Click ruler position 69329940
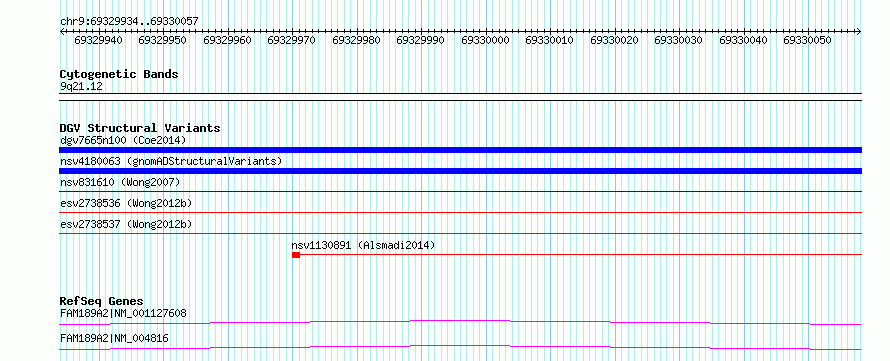Image resolution: width=890 pixels, height=361 pixels. coord(98,40)
